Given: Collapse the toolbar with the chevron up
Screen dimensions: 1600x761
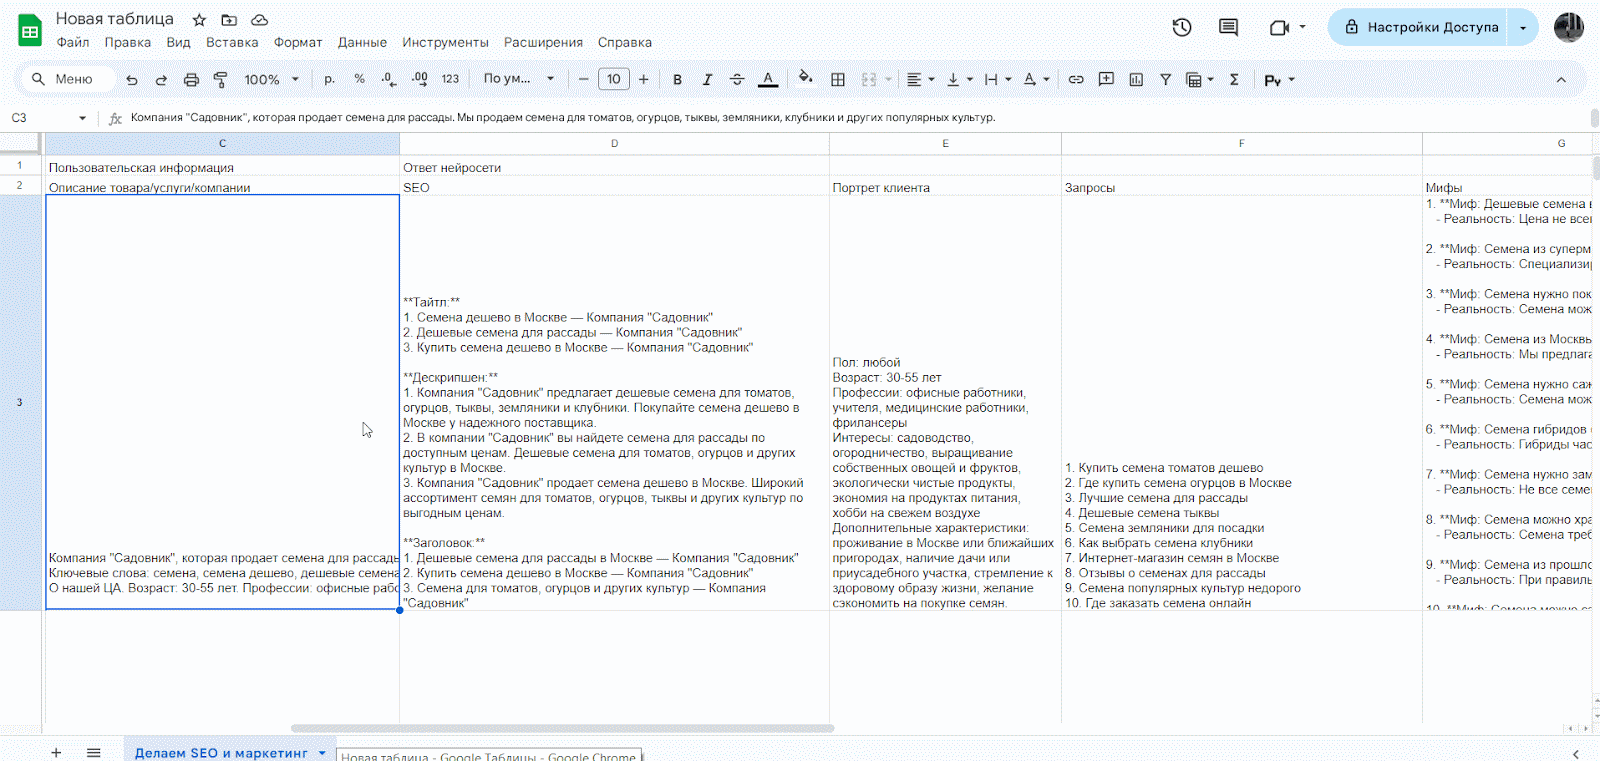Looking at the screenshot, I should point(1561,80).
